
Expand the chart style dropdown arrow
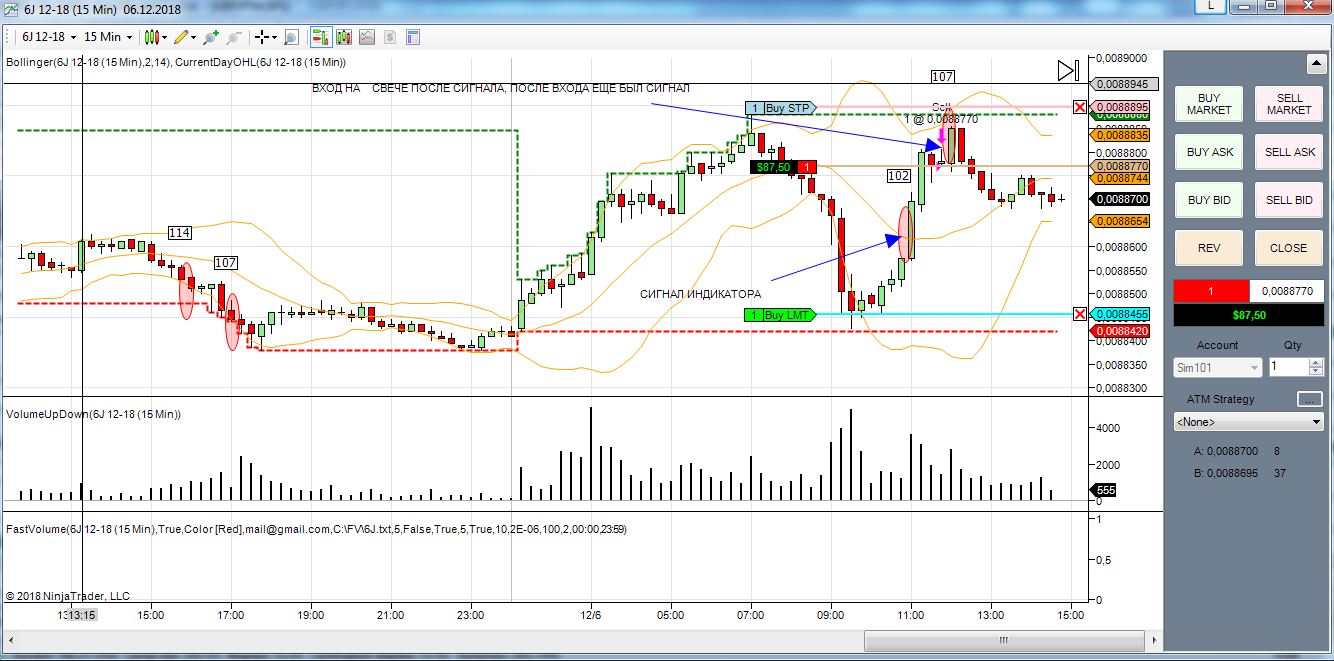coord(164,37)
